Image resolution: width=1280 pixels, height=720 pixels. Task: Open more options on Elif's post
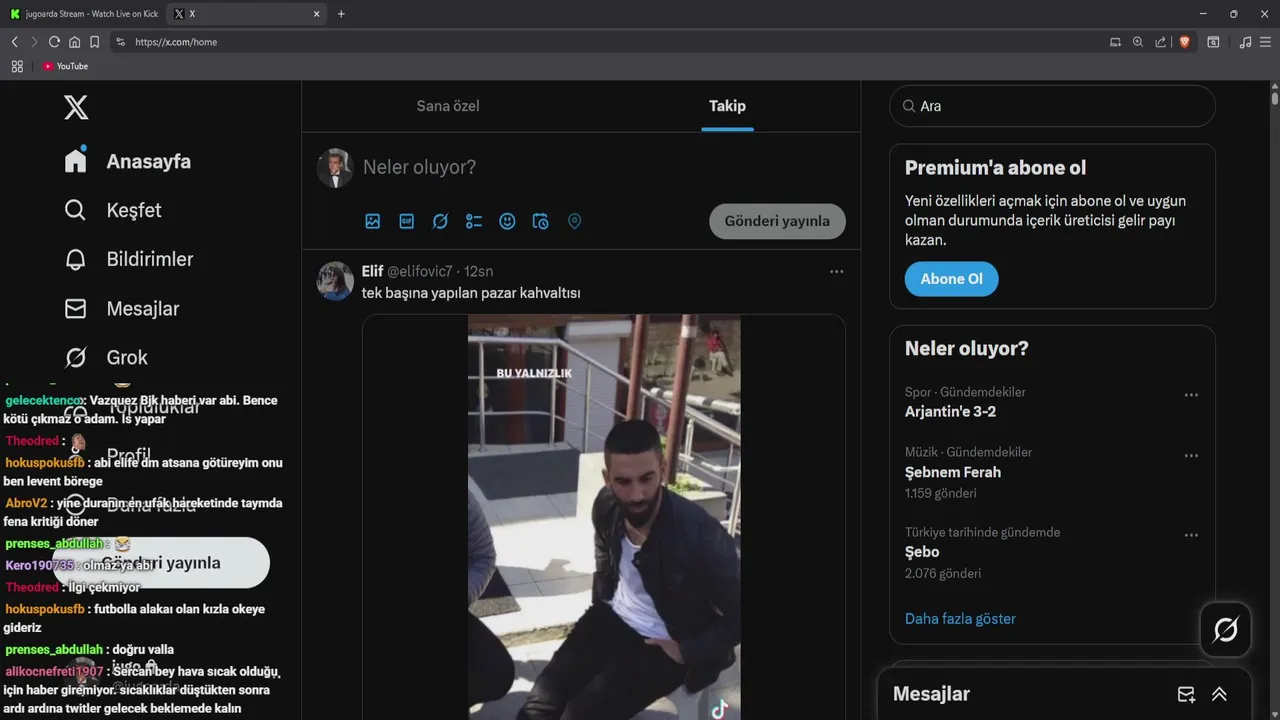tap(836, 271)
